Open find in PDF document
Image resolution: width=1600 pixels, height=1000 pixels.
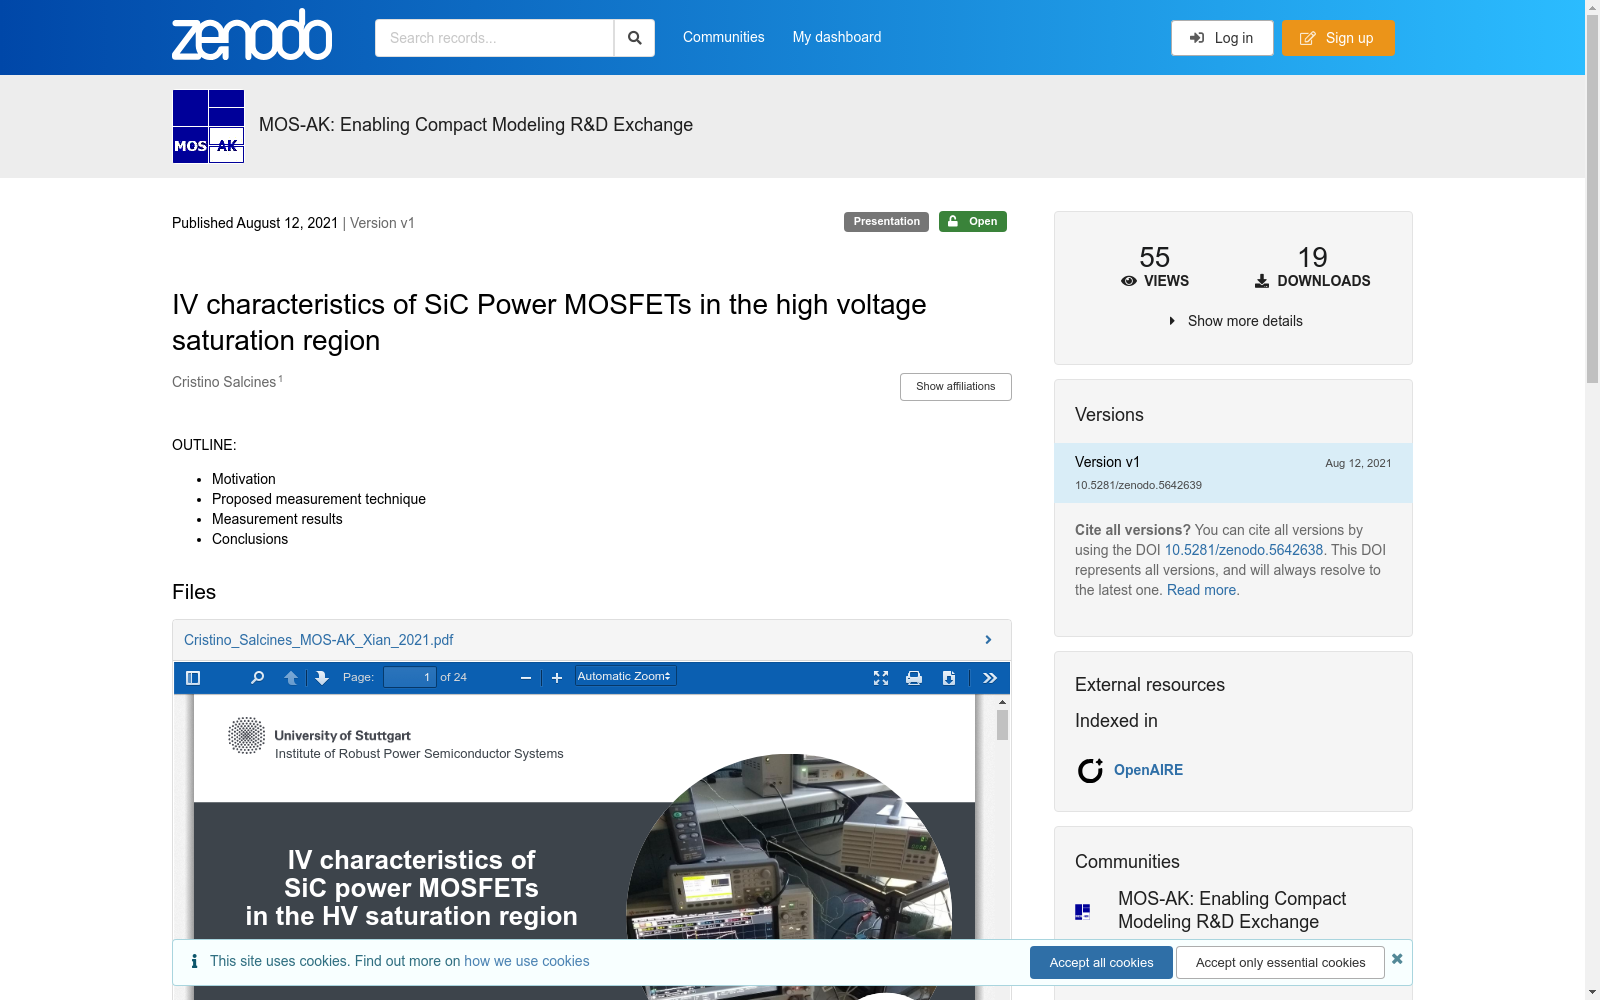click(x=257, y=678)
